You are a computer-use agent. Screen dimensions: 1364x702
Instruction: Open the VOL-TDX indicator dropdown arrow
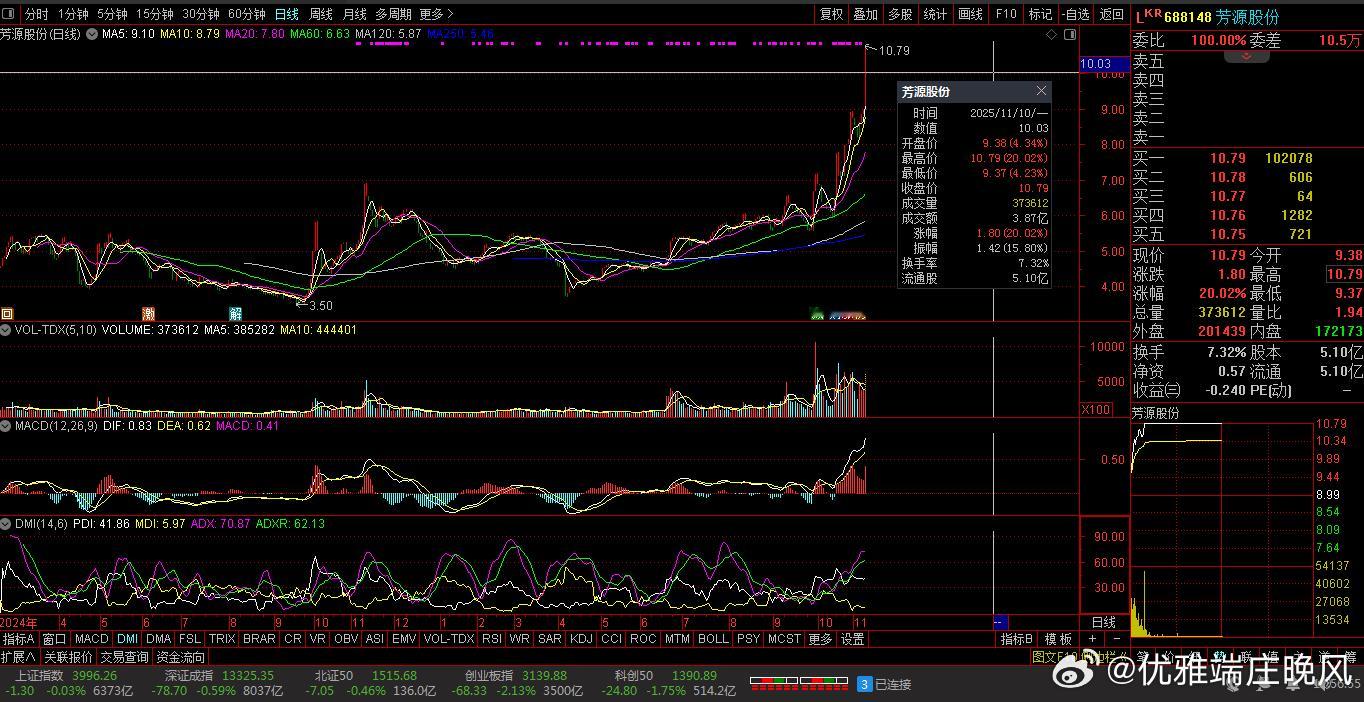pos(6,329)
